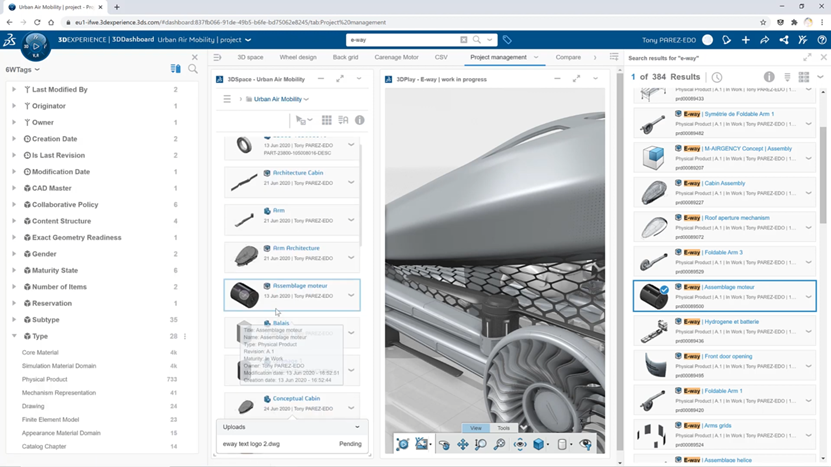Click the plus add icon in top bar
This screenshot has width=831, height=467.
pyautogui.click(x=746, y=40)
